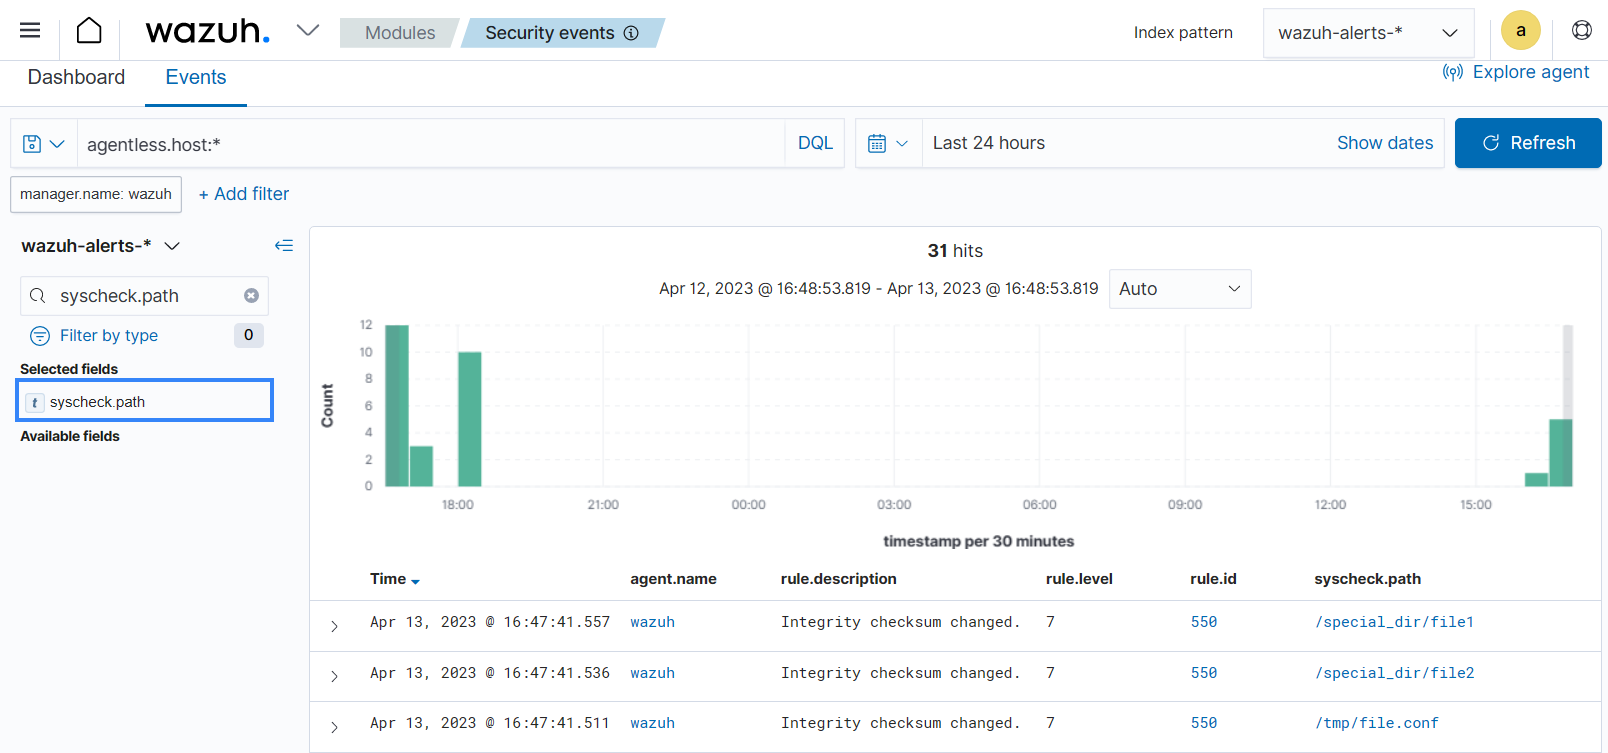Click the string type icon next to syscheck.path
The height and width of the screenshot is (753, 1608).
[35, 402]
